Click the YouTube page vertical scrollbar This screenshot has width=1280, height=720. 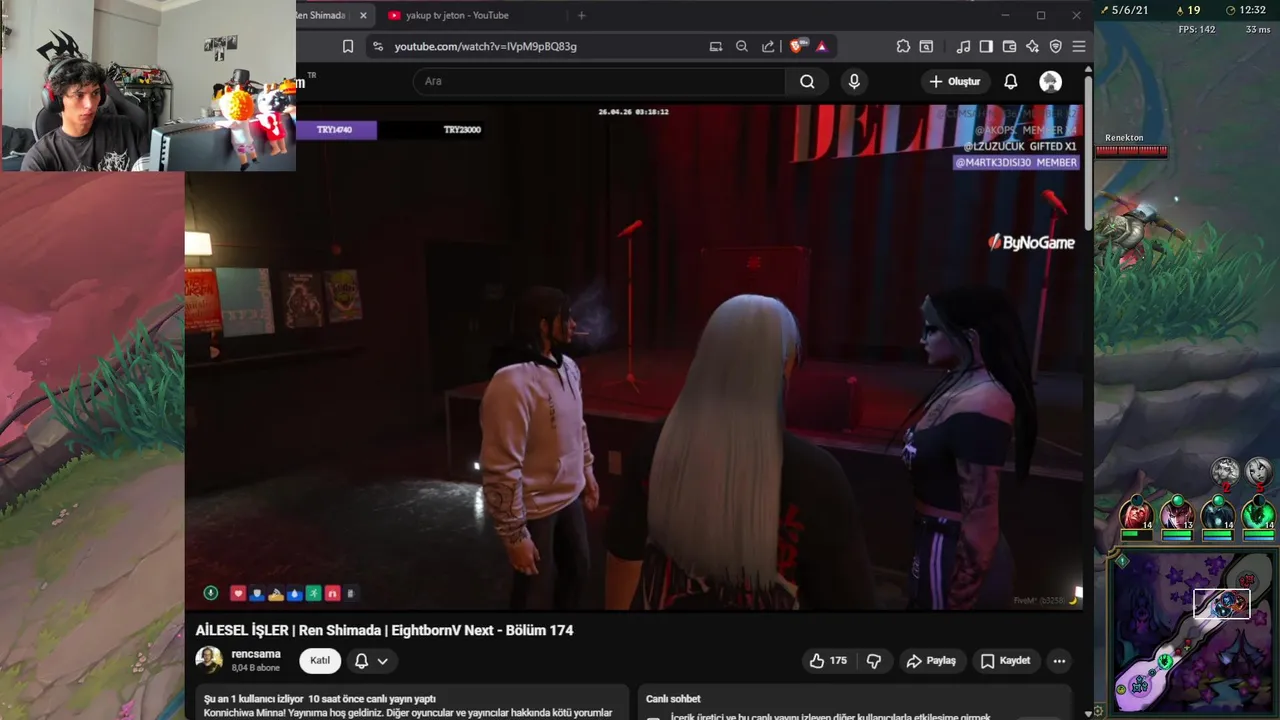click(1088, 155)
